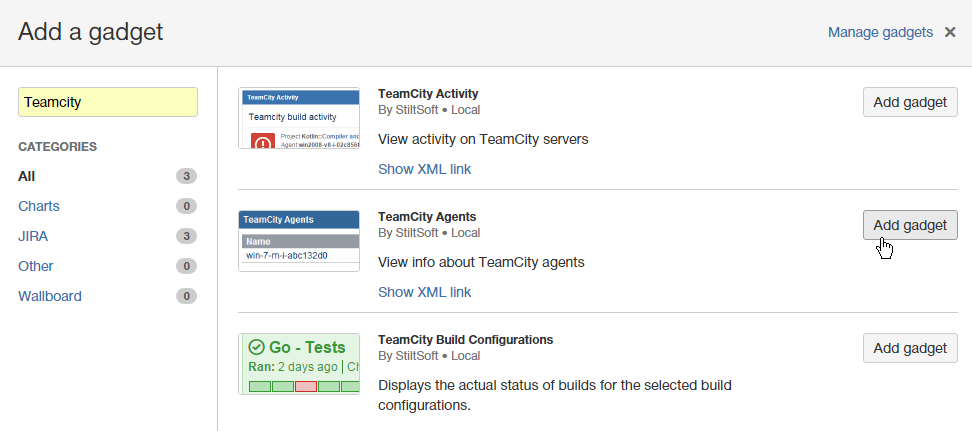
Task: Select the Other category
Action: 36,266
